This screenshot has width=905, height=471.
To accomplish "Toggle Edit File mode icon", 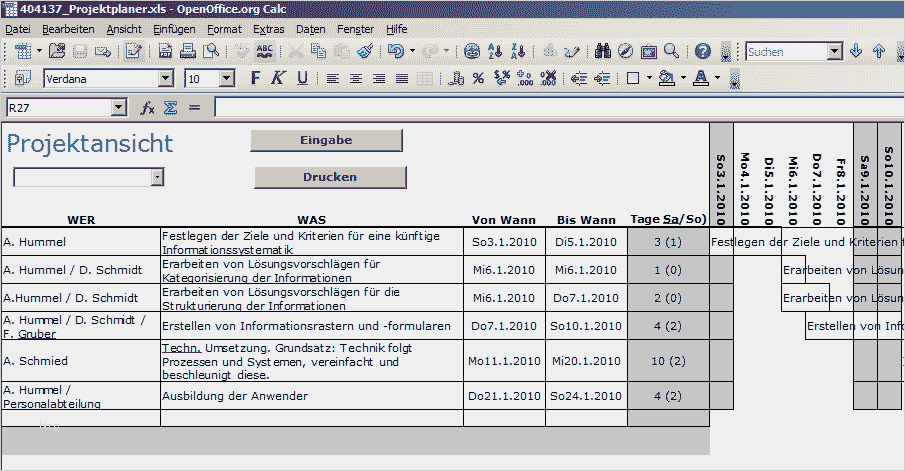I will pos(133,51).
